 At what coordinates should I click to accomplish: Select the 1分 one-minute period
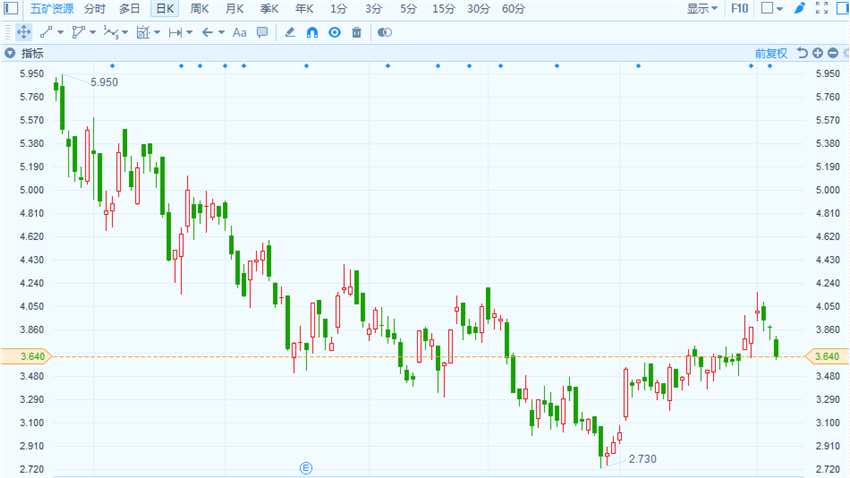(x=338, y=9)
